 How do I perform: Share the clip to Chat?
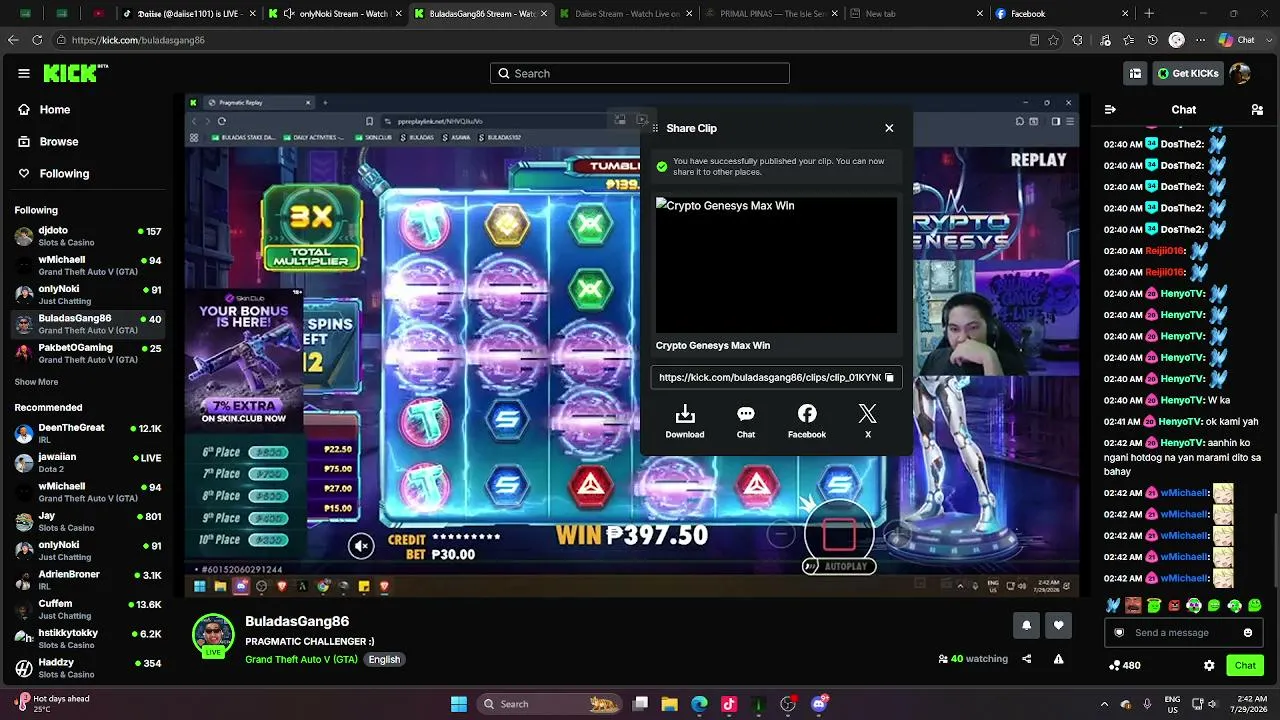tap(746, 421)
